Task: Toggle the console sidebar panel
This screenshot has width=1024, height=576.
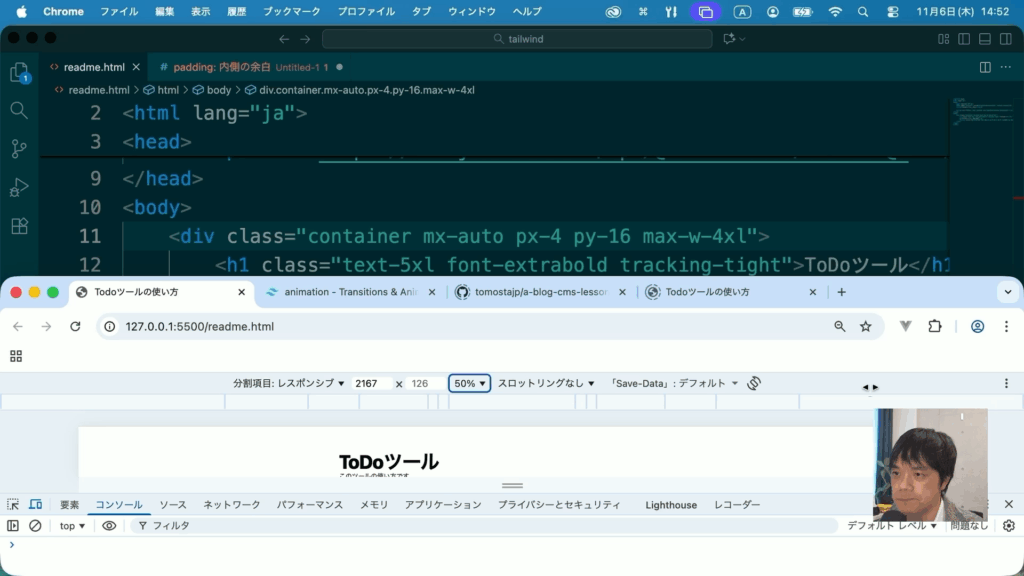Action: click(13, 525)
